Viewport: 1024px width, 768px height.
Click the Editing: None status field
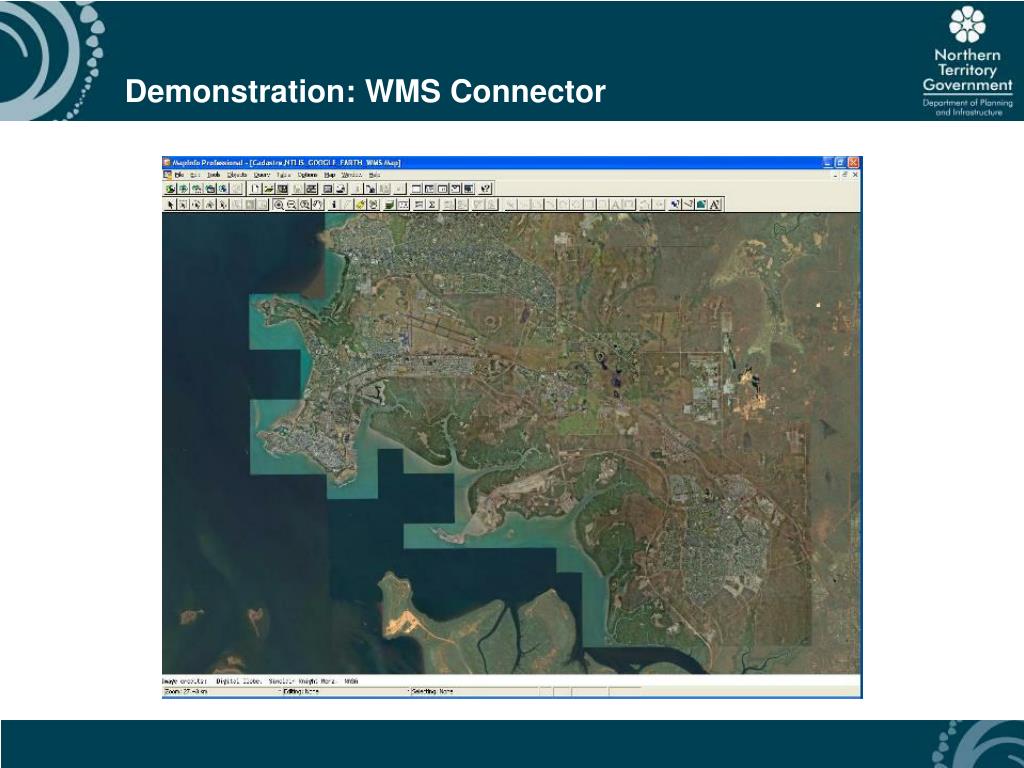point(345,691)
